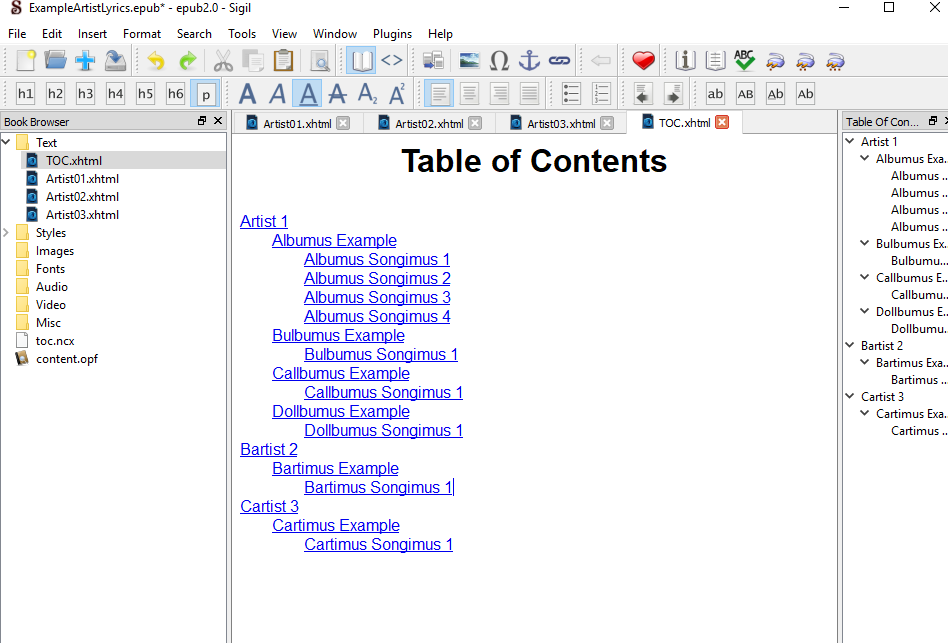Toggle paragraph style p button
The image size is (948, 643).
tap(206, 94)
